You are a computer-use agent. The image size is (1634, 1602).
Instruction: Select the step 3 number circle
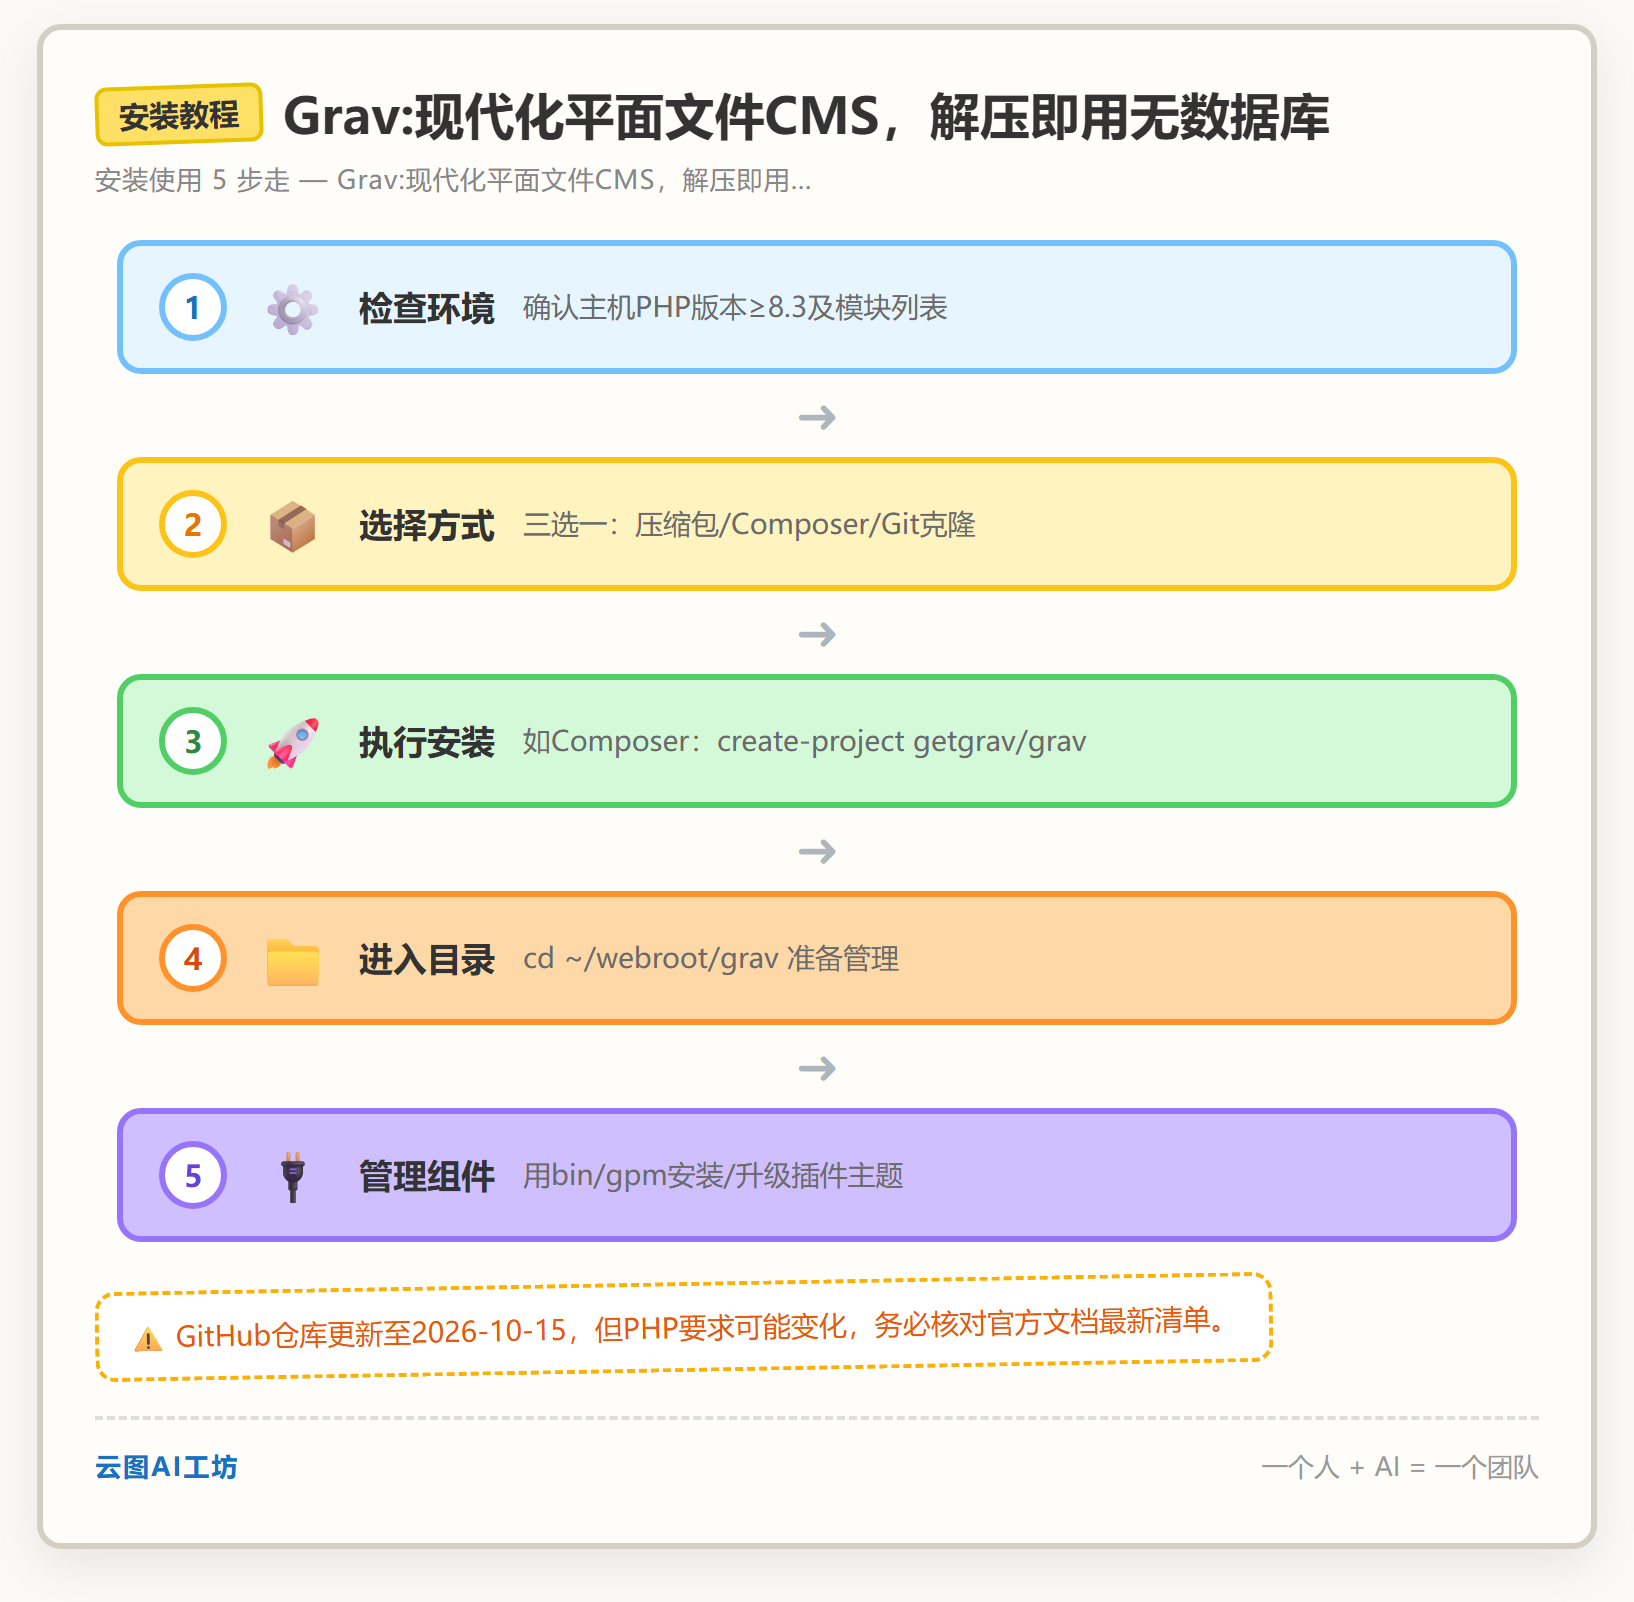click(x=193, y=741)
